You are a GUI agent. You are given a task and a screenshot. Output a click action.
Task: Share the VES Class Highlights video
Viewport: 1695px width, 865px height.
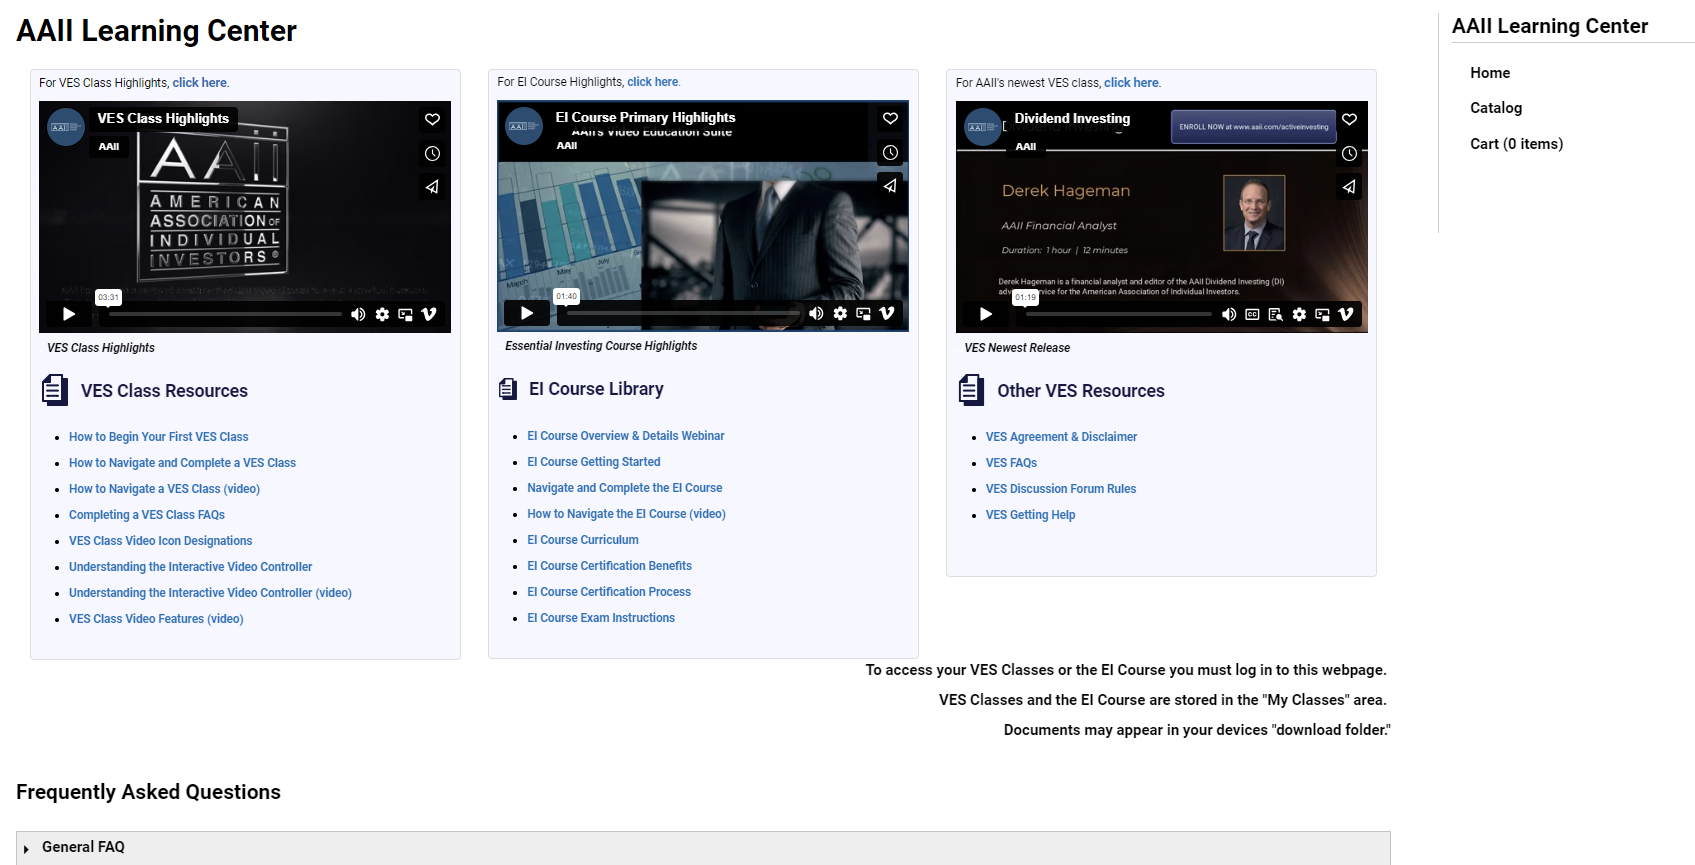click(x=432, y=186)
